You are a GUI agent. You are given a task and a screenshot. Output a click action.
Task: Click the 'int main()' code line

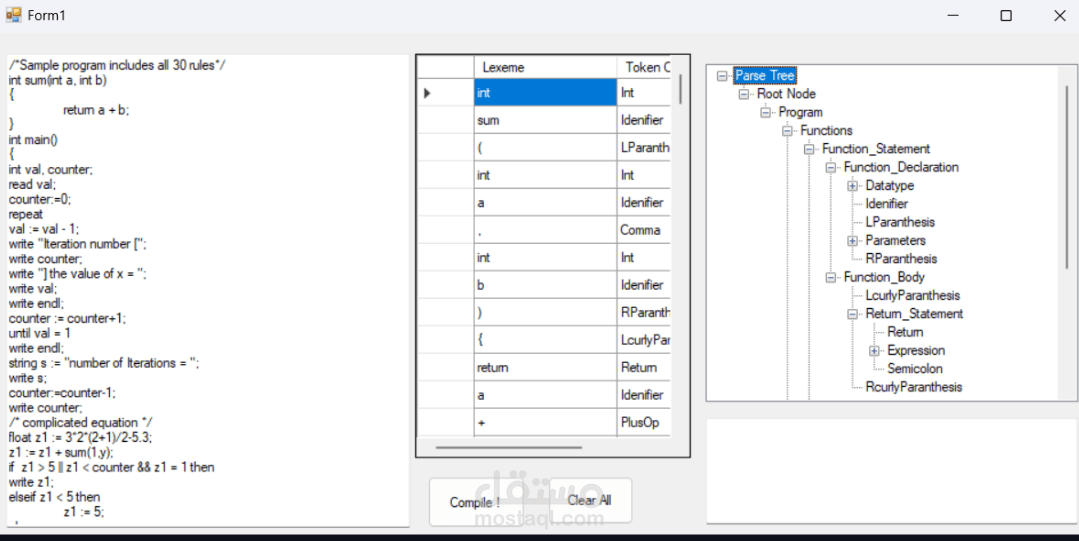34,140
